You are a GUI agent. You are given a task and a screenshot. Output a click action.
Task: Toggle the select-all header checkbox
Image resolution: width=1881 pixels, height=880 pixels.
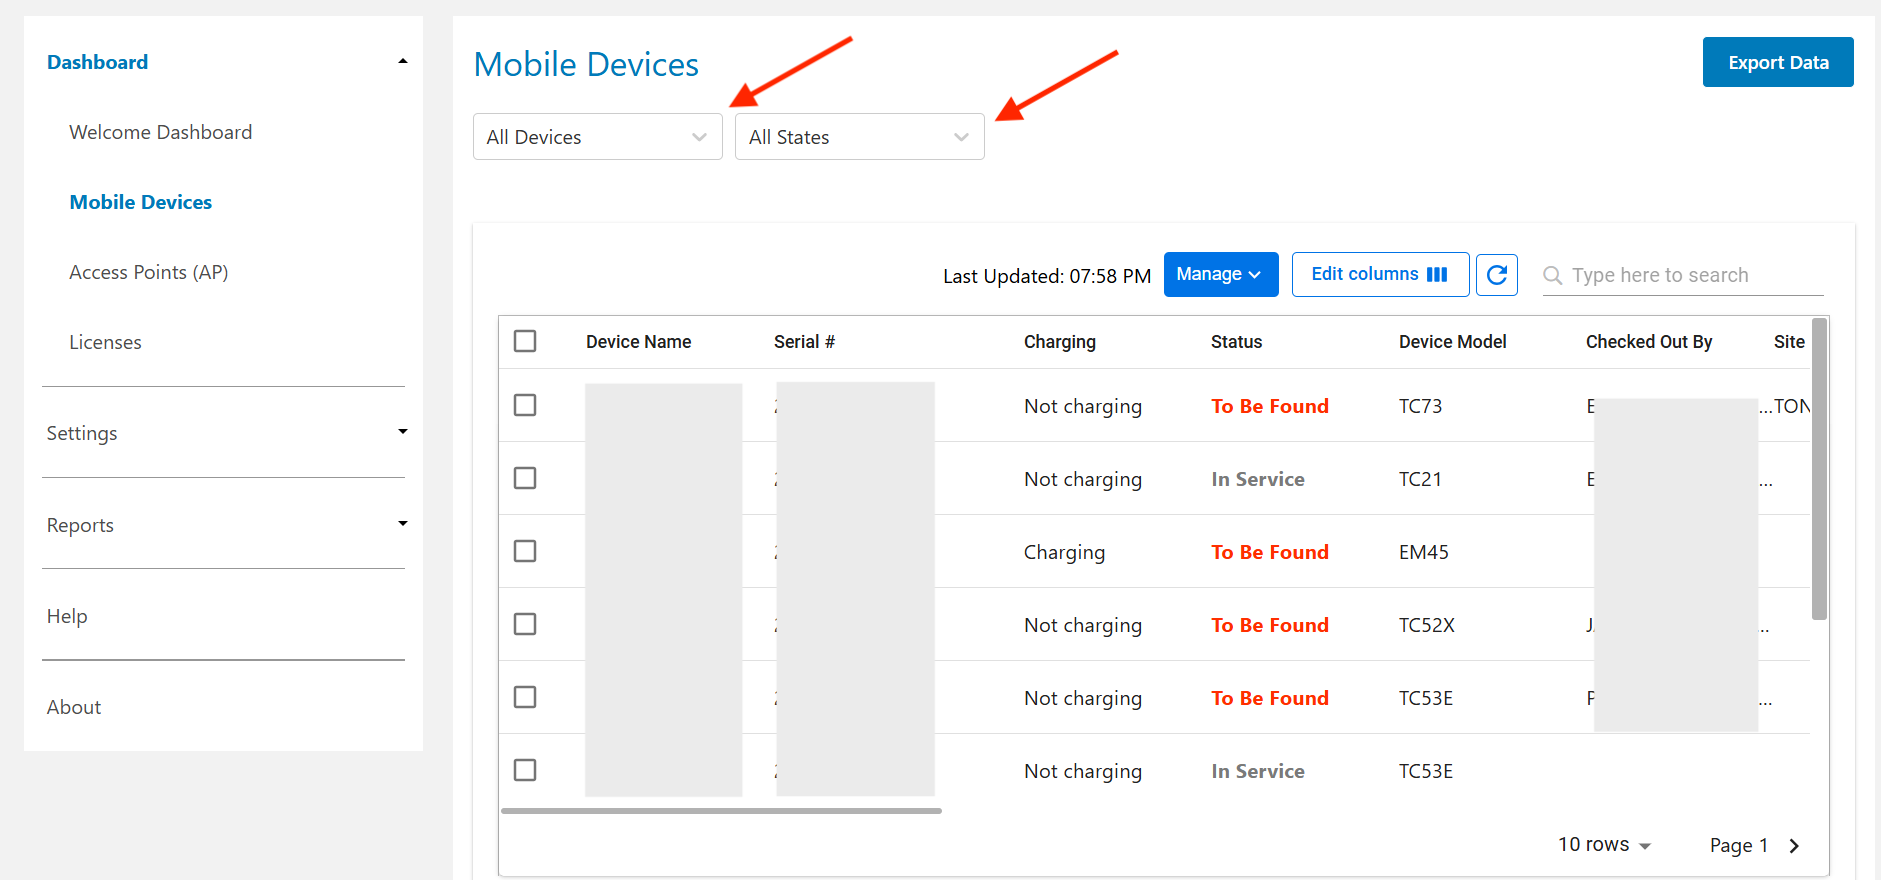click(525, 341)
